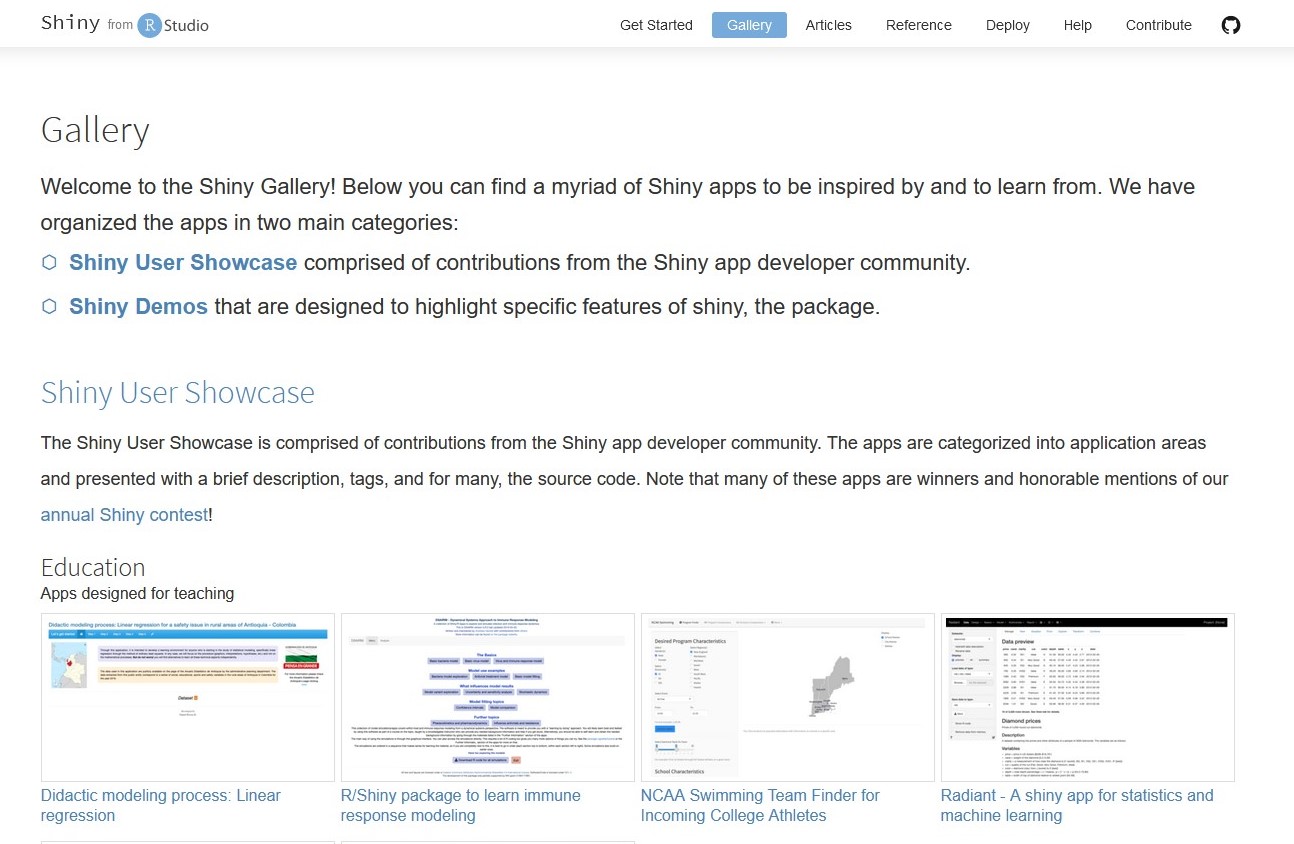Click the circle bullet beside Shiny Demos
Image resolution: width=1294 pixels, height=844 pixels.
[x=48, y=306]
